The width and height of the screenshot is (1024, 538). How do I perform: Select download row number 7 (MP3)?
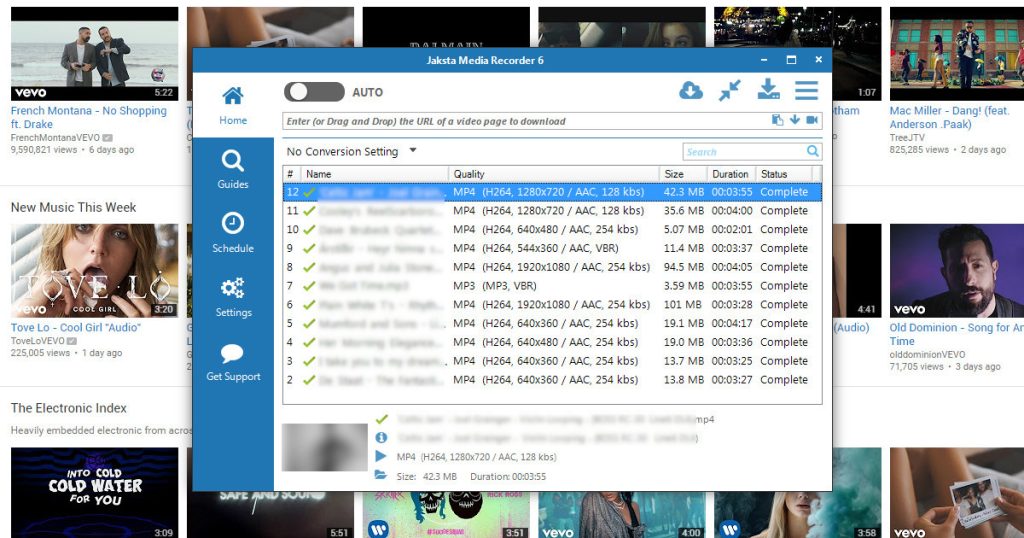pyautogui.click(x=550, y=286)
